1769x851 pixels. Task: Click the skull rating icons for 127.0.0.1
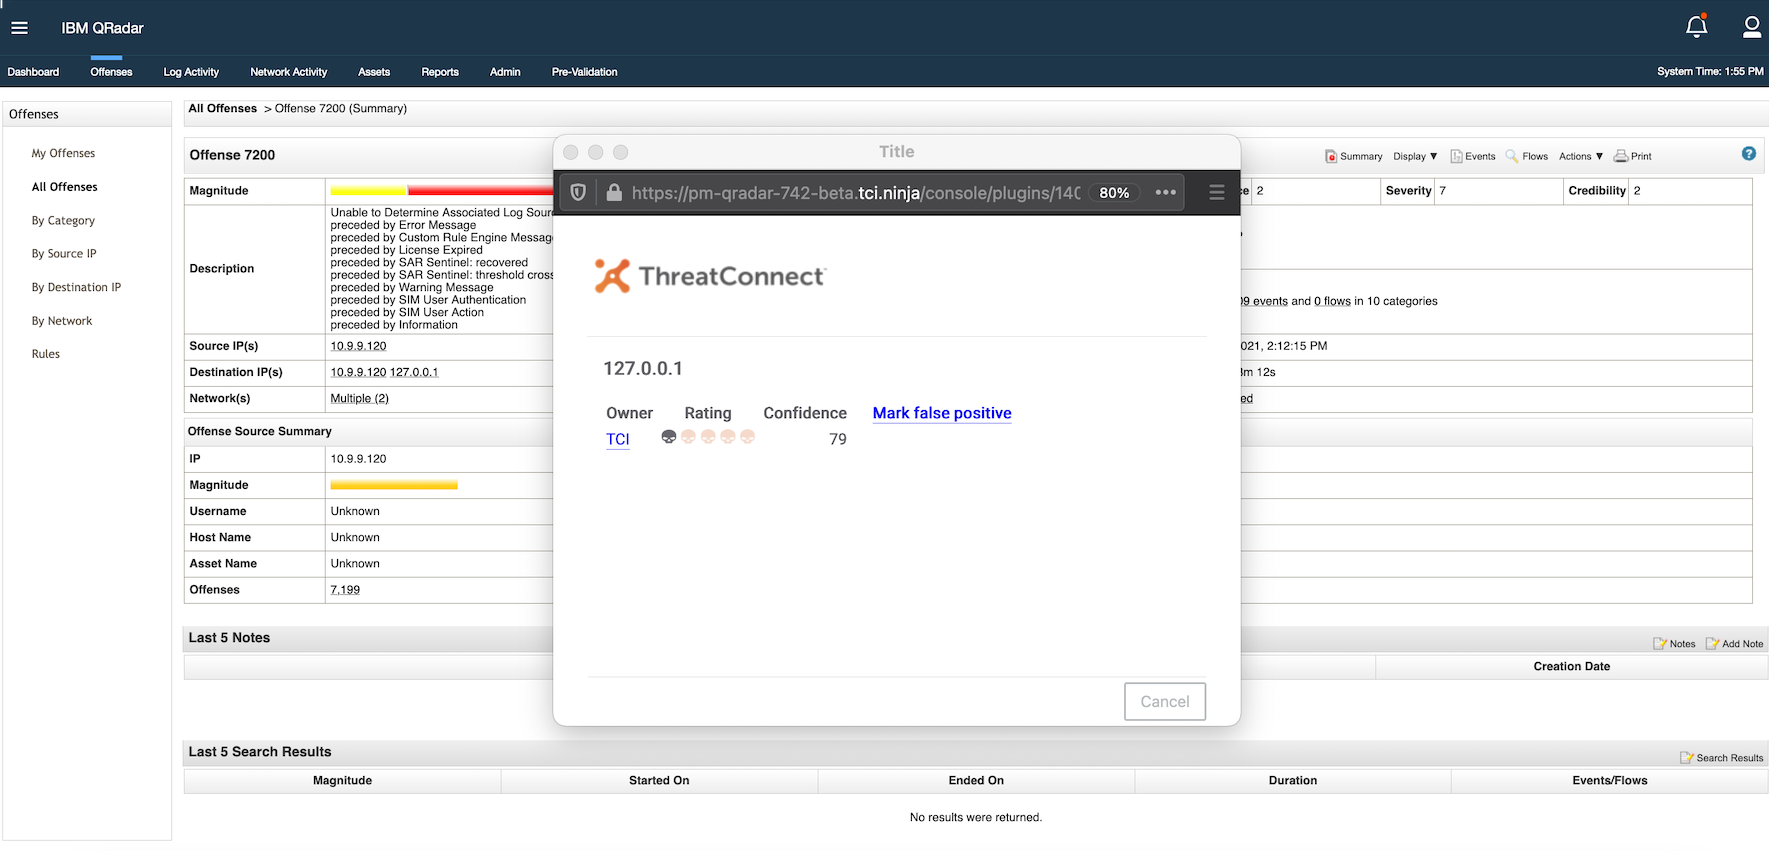coord(708,437)
